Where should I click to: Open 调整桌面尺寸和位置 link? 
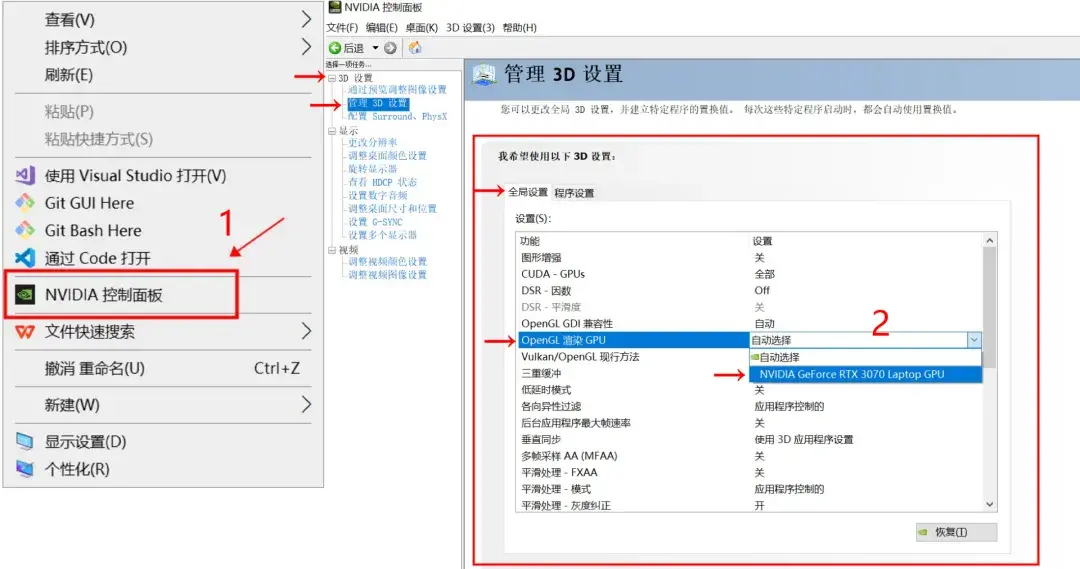click(x=393, y=208)
